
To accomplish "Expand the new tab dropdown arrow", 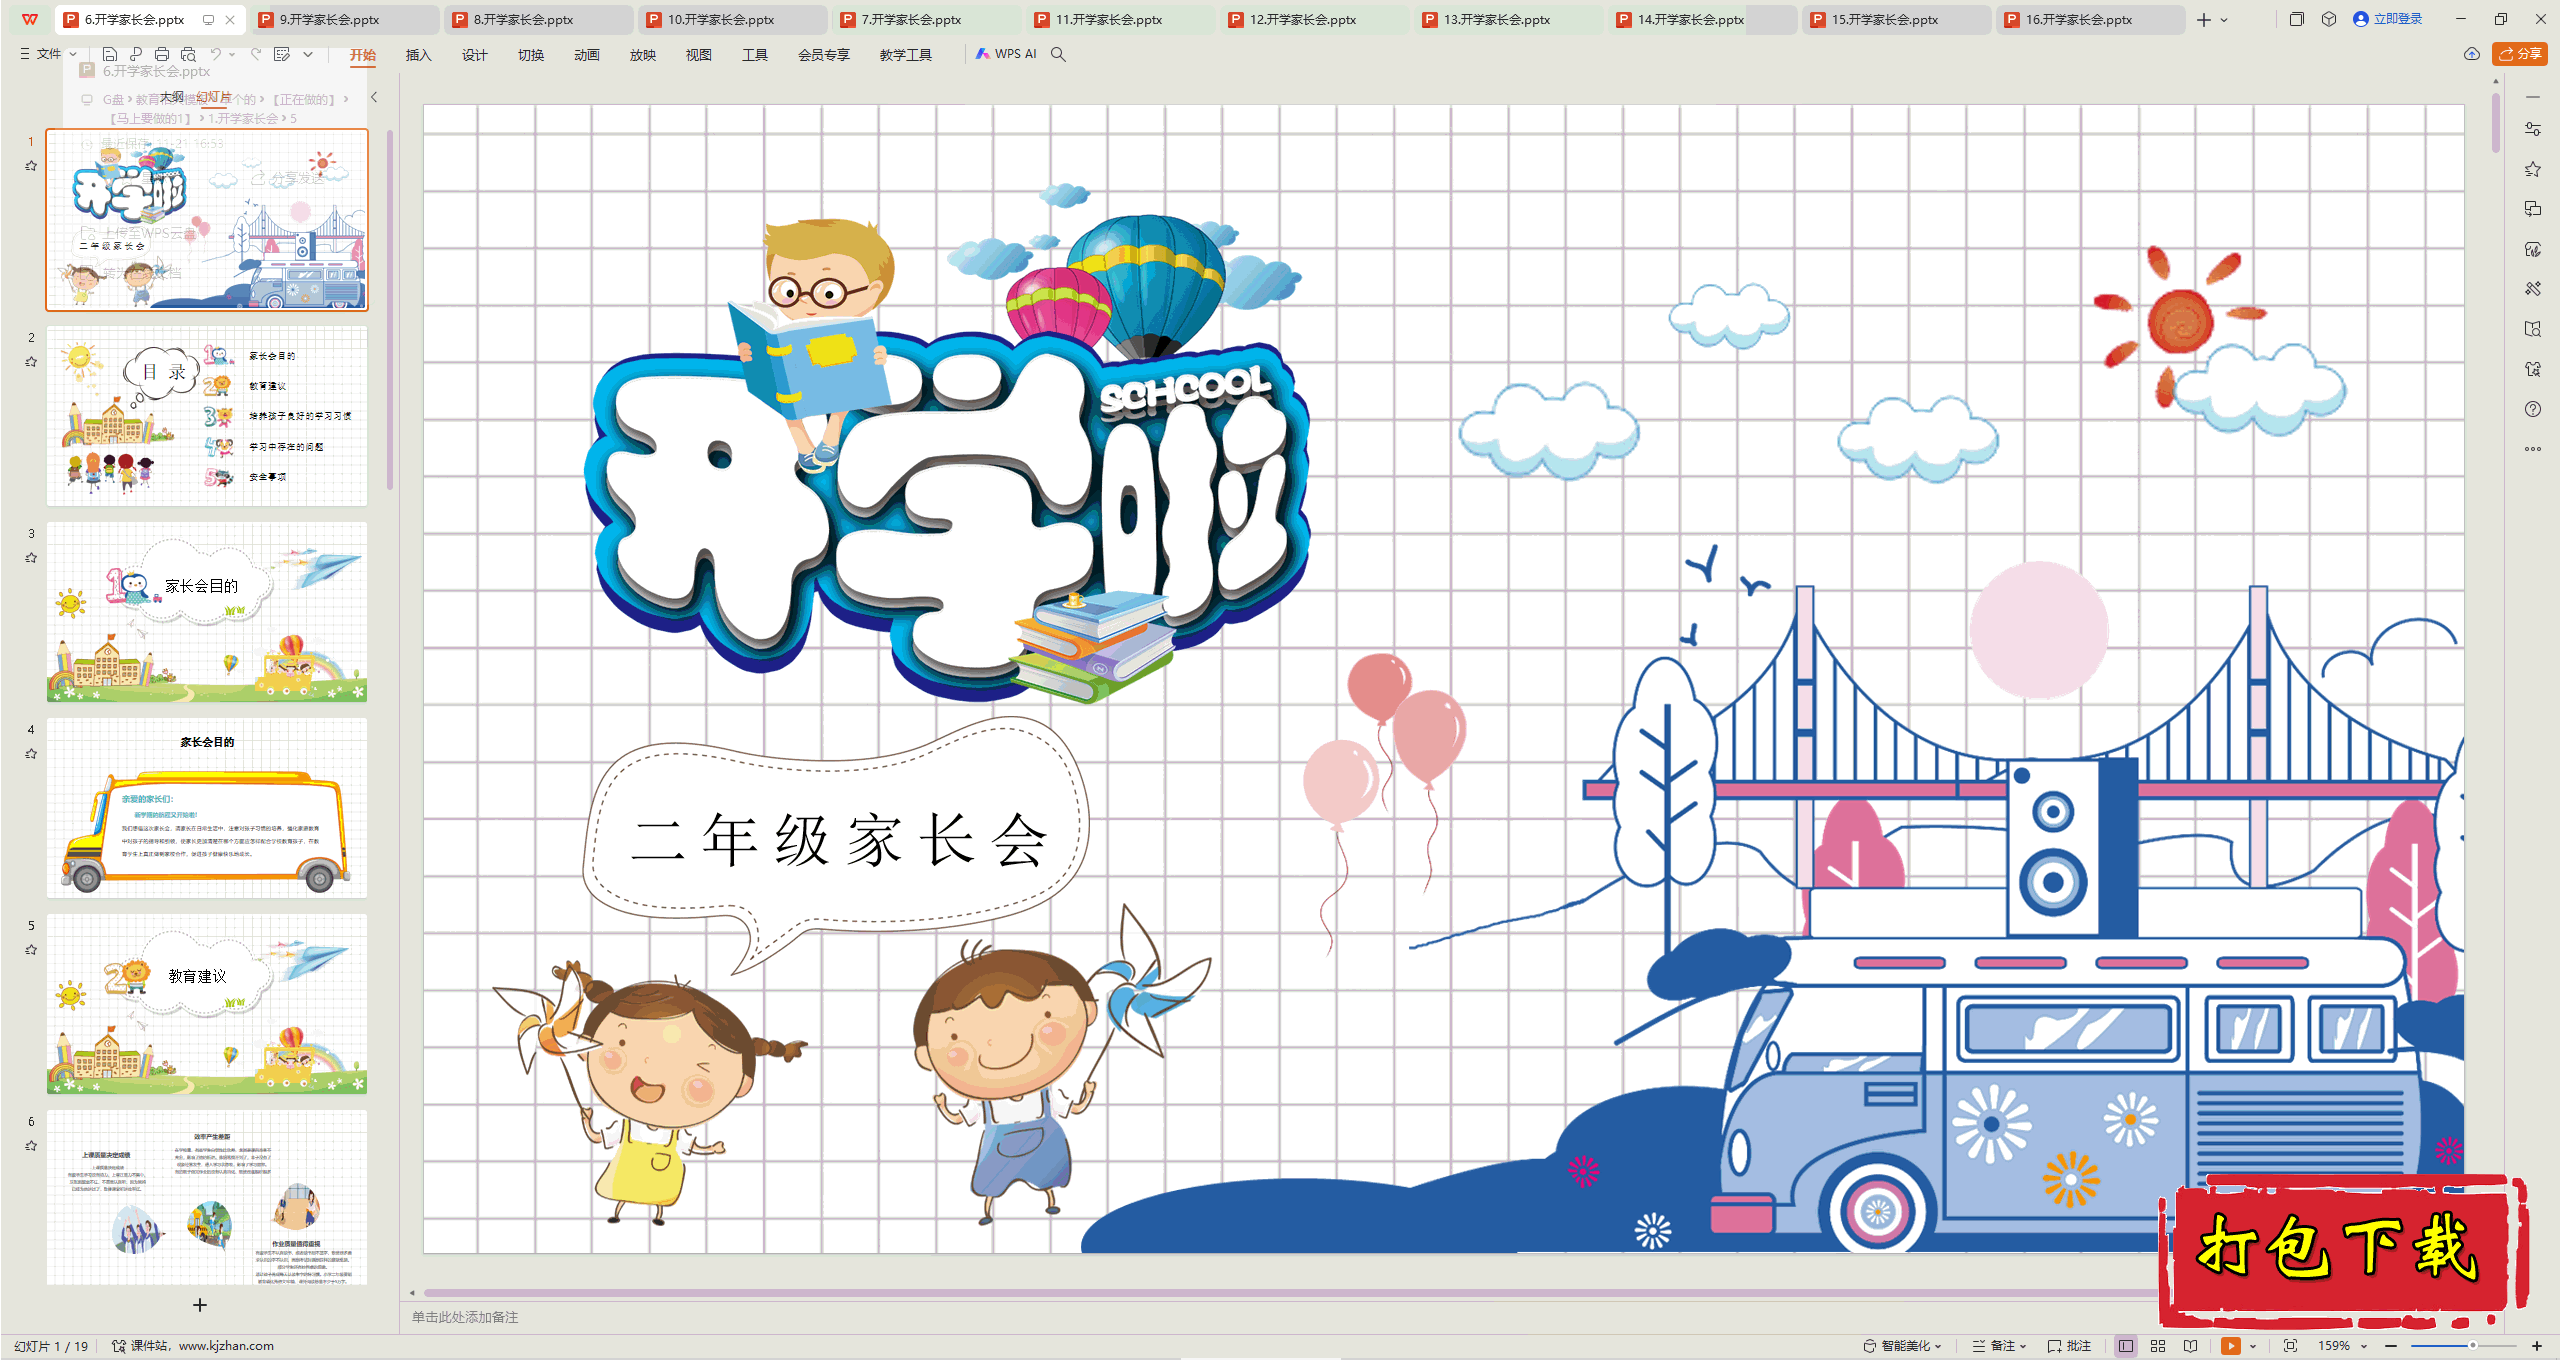I will click(2224, 19).
